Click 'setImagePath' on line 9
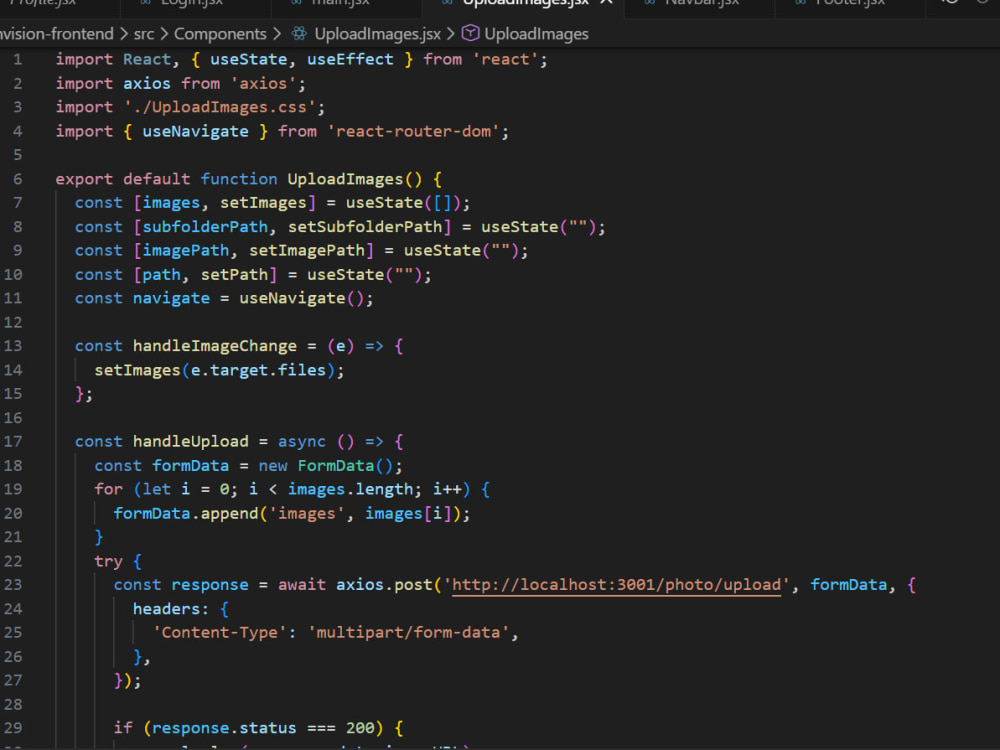 307,251
